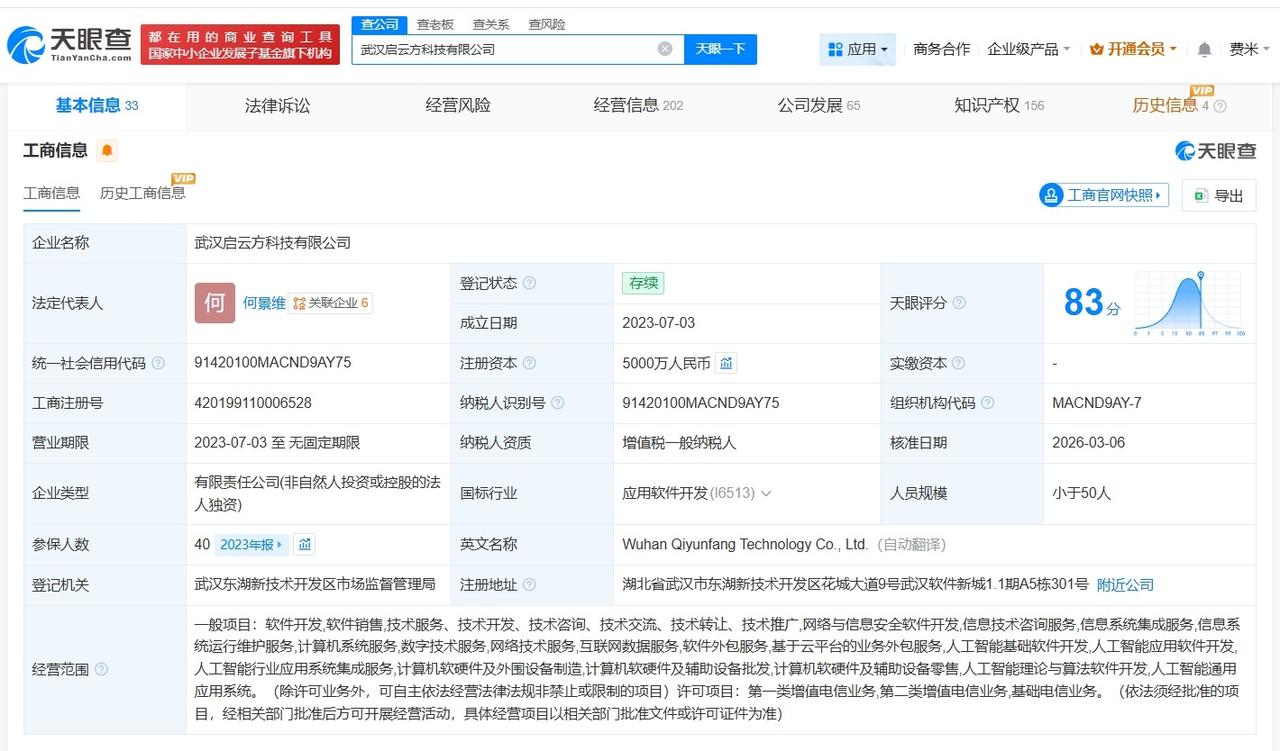1280x751 pixels.
Task: Click the 何 legal representative avatar
Action: (214, 303)
